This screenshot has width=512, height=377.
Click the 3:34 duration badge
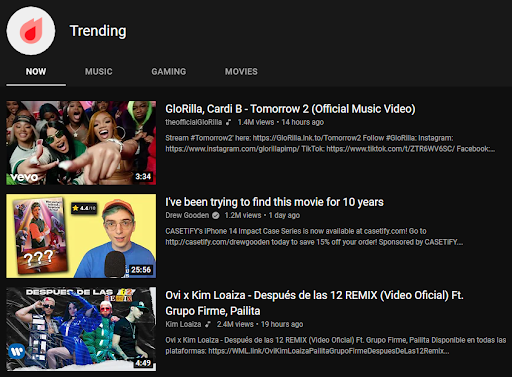pos(143,177)
